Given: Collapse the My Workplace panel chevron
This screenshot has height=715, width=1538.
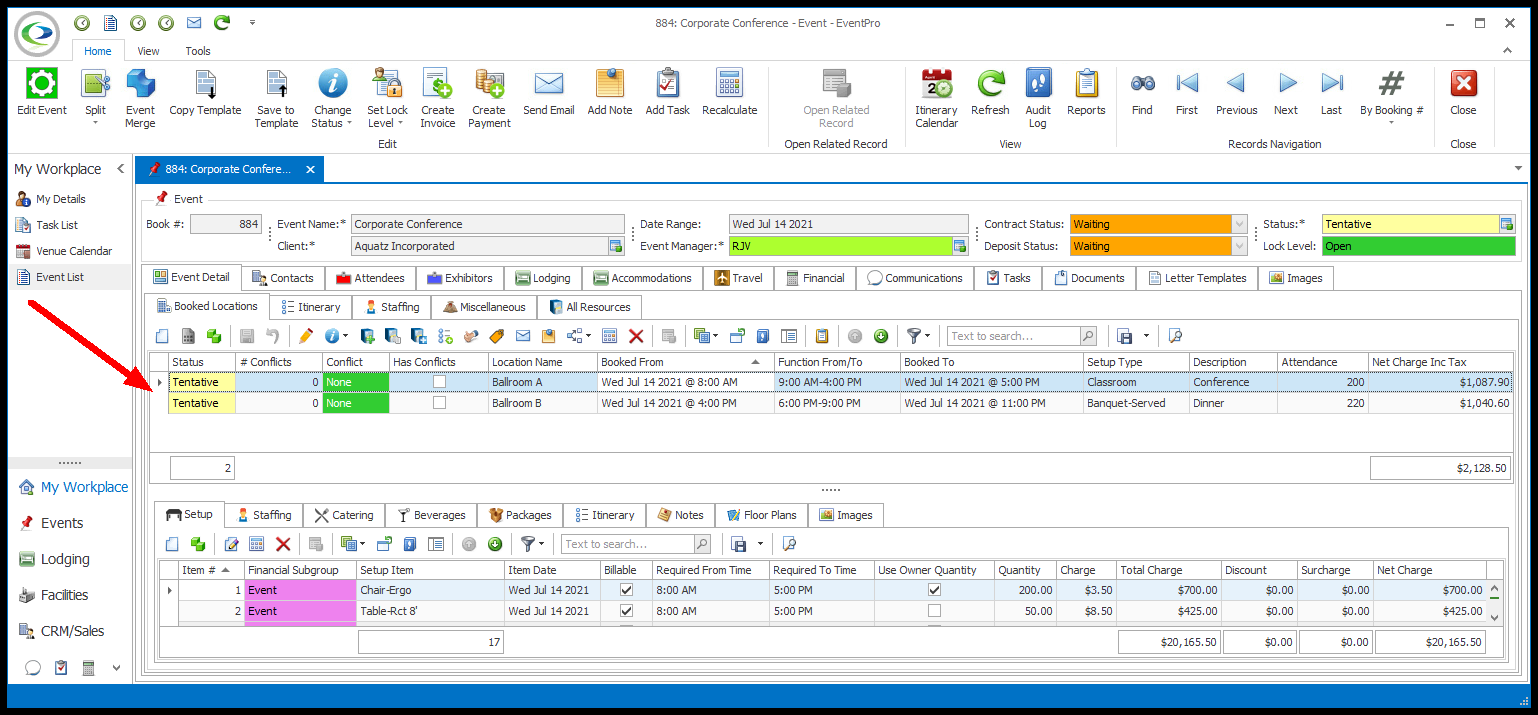Looking at the screenshot, I should (x=120, y=169).
